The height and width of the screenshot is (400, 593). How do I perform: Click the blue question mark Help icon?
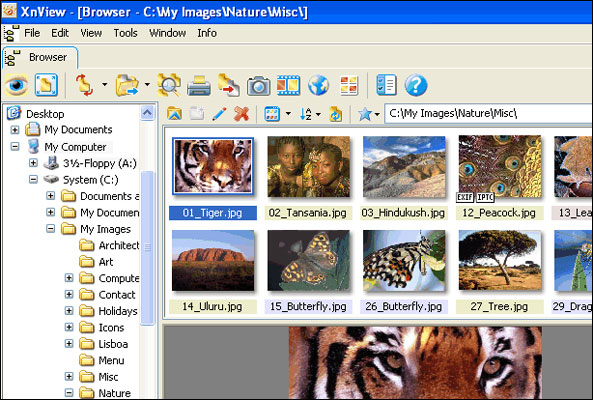(x=416, y=85)
